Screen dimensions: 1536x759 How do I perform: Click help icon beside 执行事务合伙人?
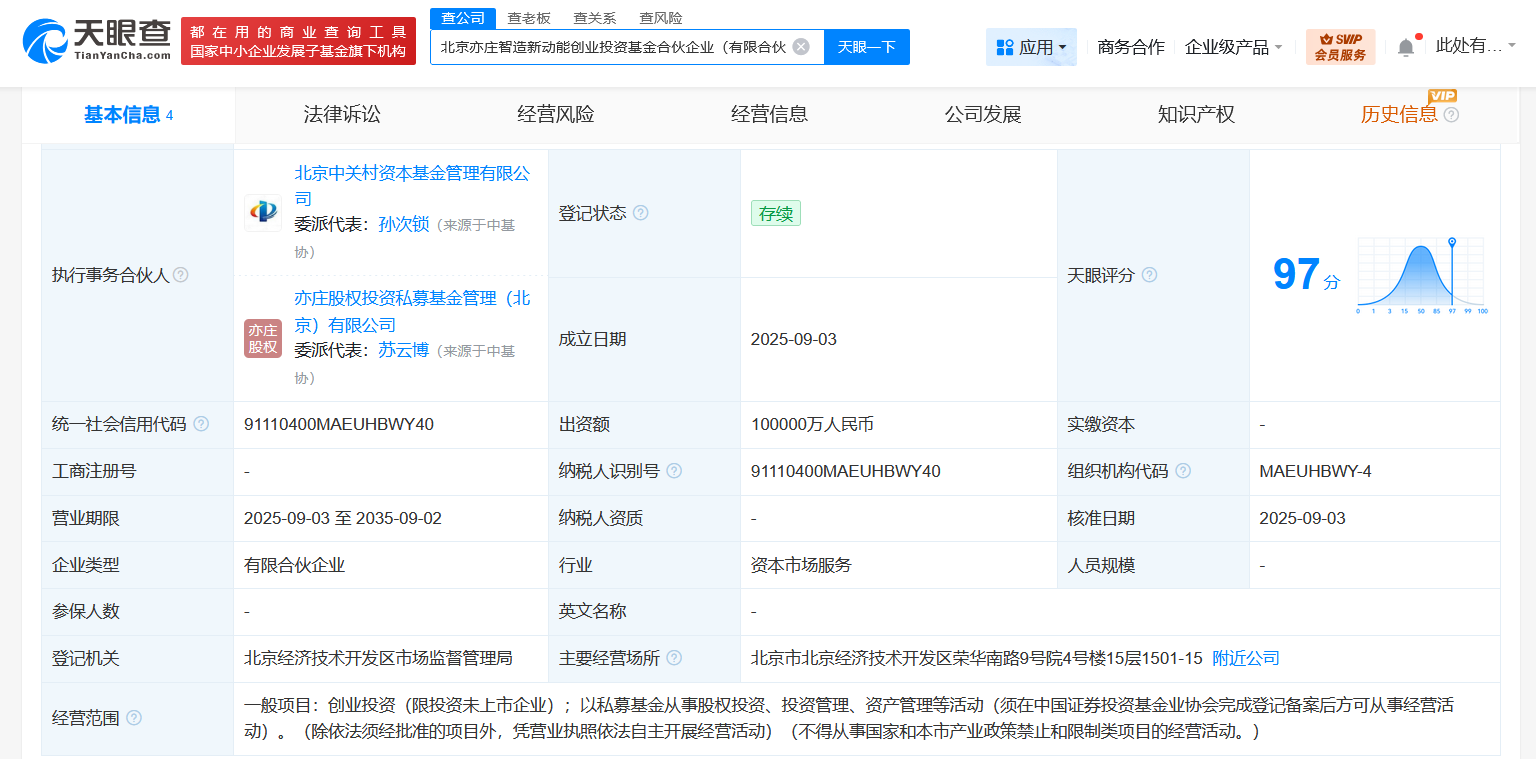[181, 275]
